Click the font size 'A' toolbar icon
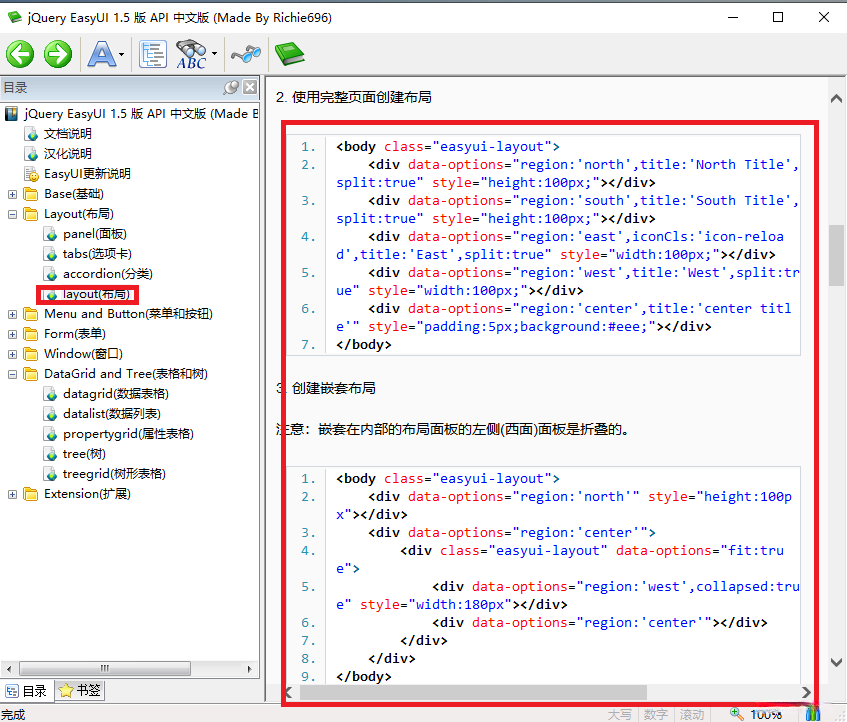This screenshot has height=722, width=847. 101,54
